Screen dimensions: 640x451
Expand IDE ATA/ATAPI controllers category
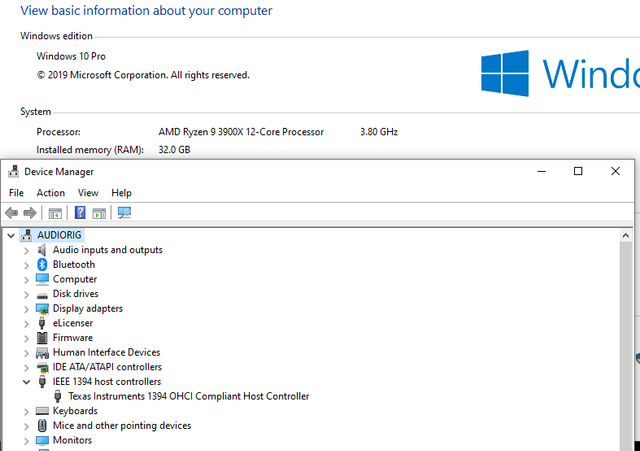coord(27,368)
